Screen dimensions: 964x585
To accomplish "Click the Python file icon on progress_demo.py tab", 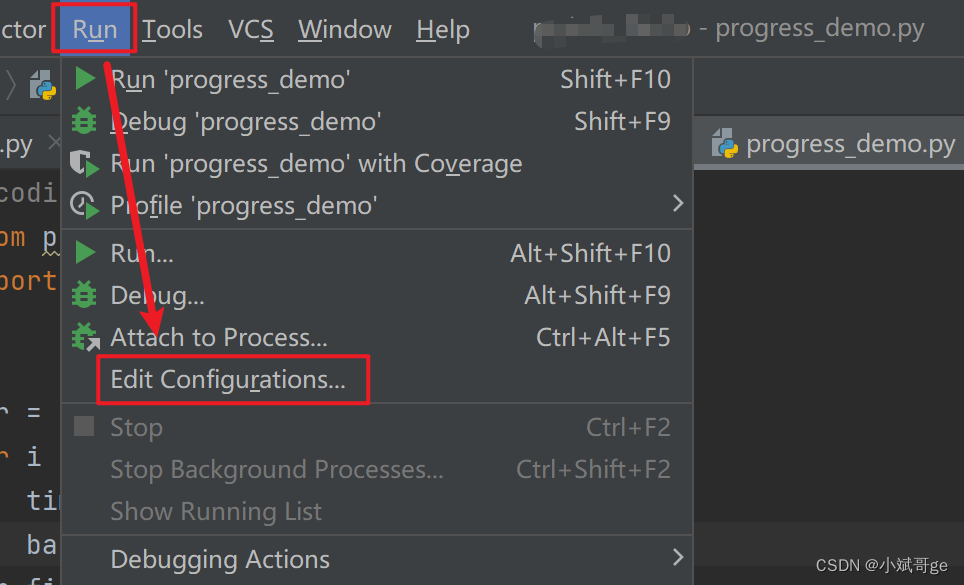I will coord(725,145).
